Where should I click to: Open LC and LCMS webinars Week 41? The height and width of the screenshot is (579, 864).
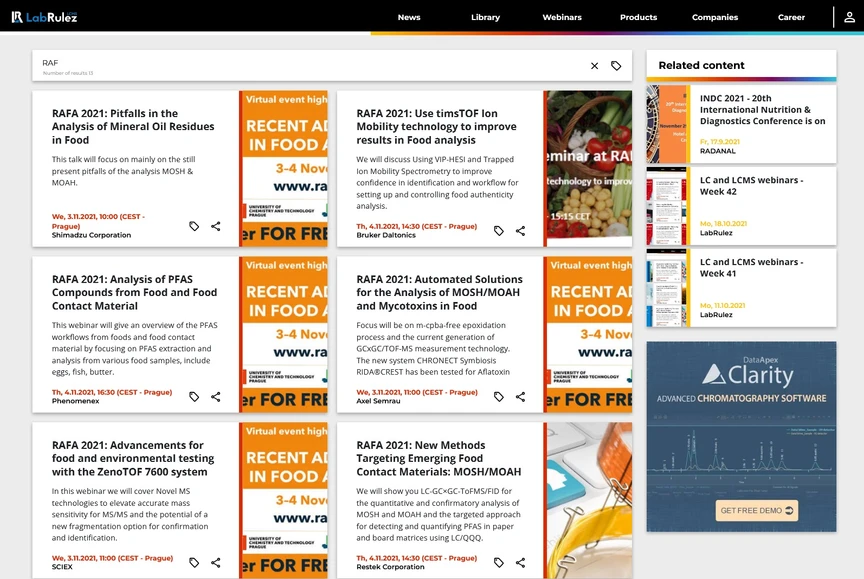pos(752,268)
